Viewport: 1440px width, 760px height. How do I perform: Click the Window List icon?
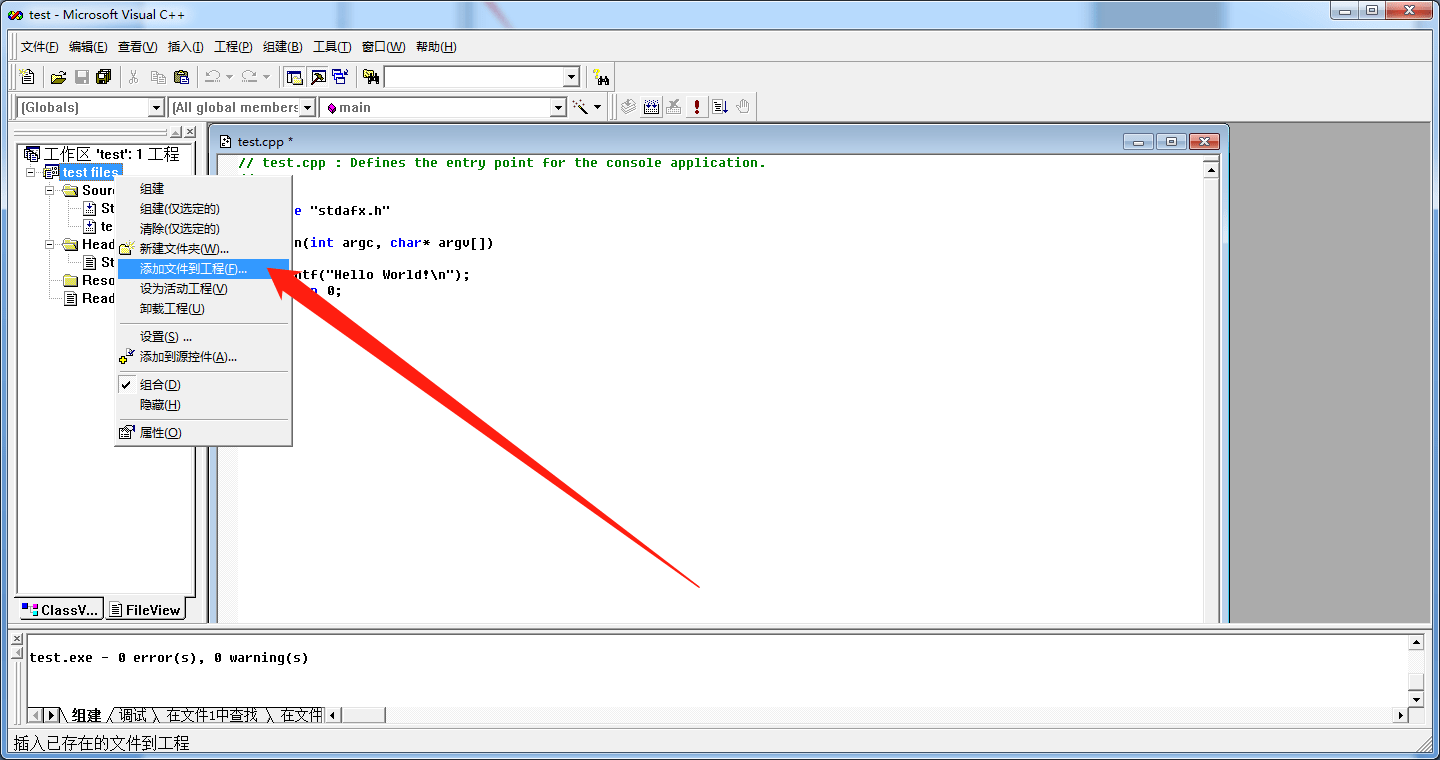pos(340,77)
